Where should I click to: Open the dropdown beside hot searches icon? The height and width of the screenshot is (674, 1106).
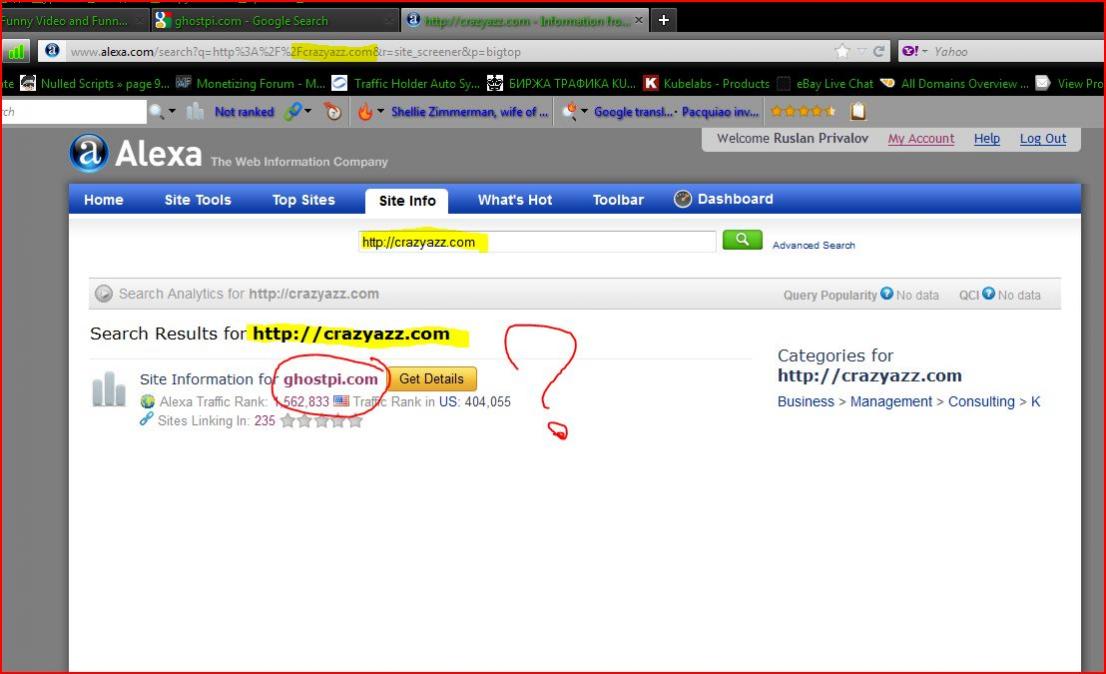584,111
